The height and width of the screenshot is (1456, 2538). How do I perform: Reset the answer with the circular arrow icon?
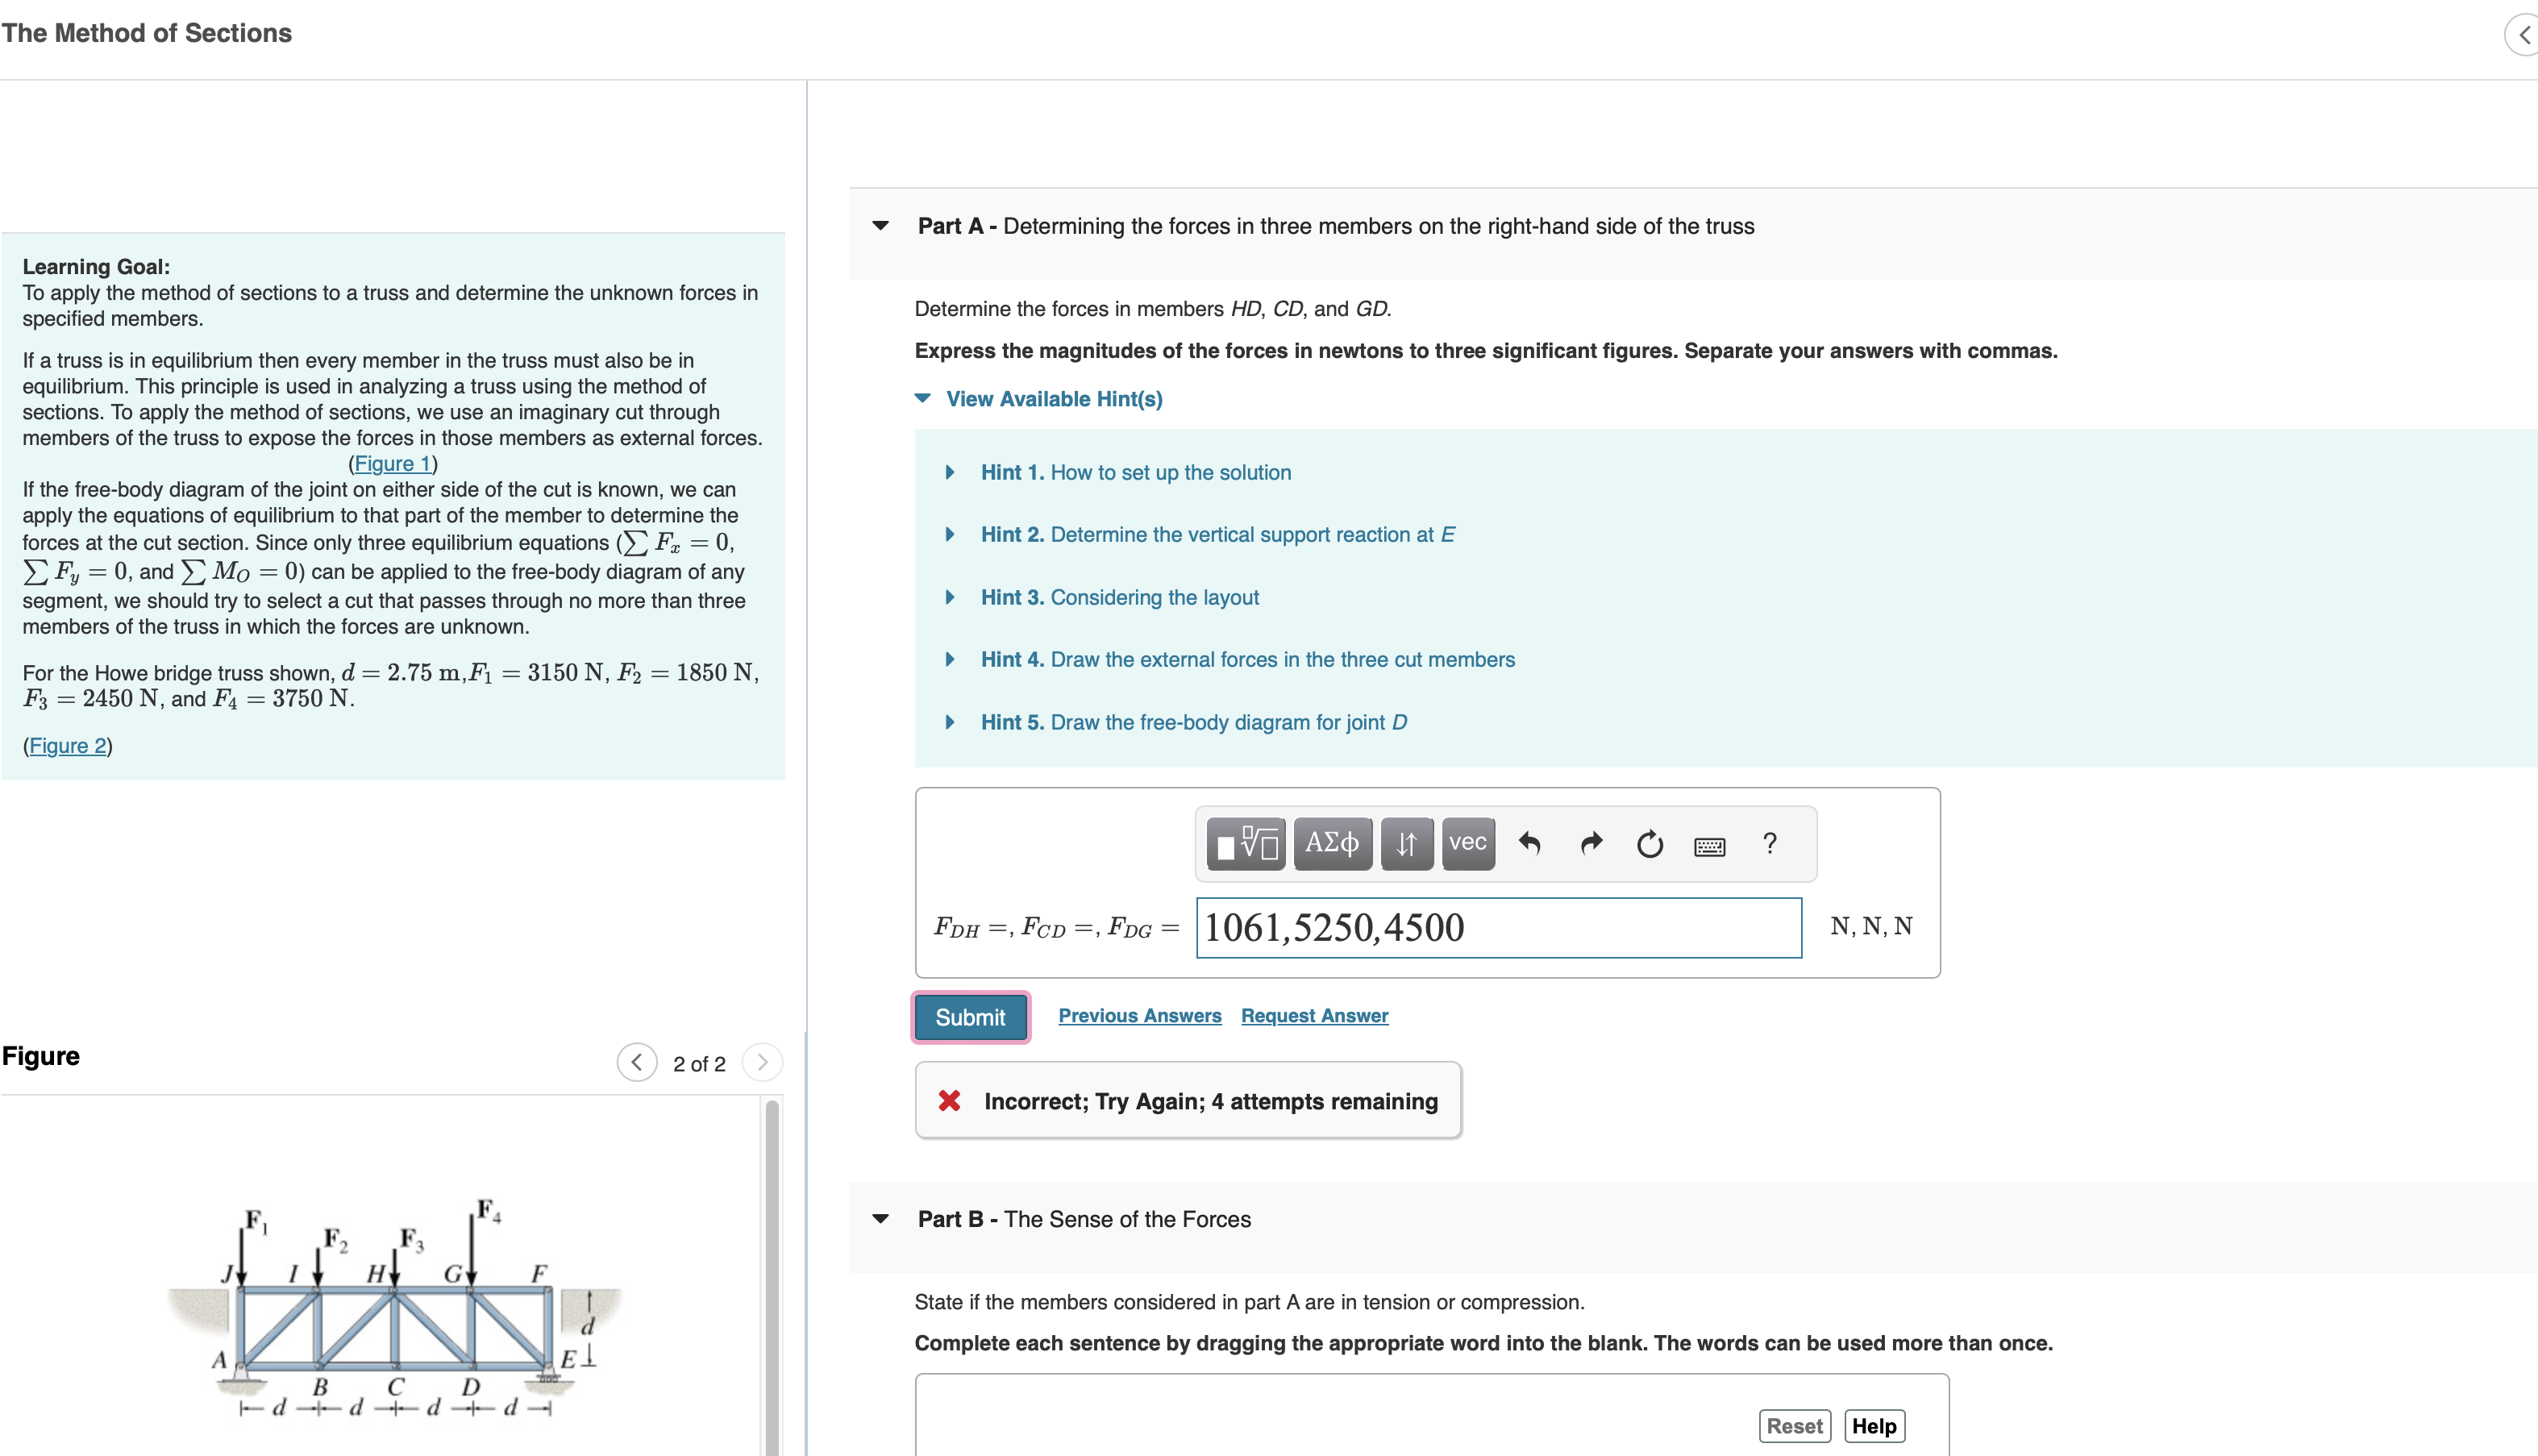1649,843
